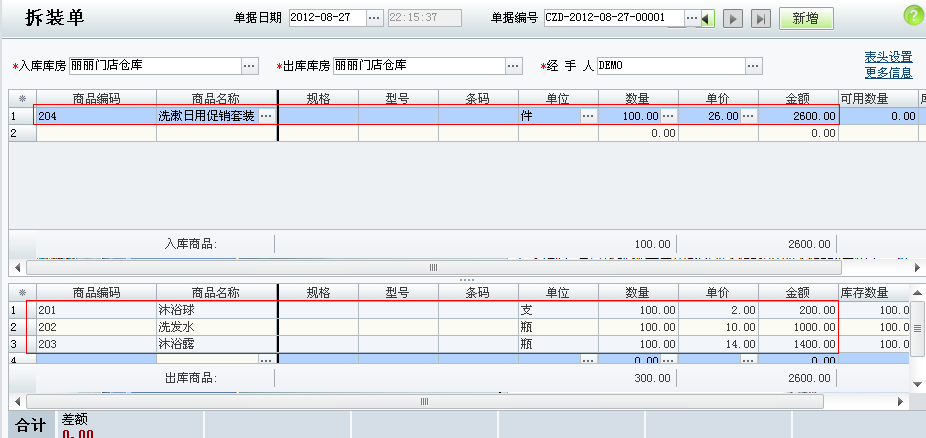Click 库存数量 column header in lower grid

(873, 292)
